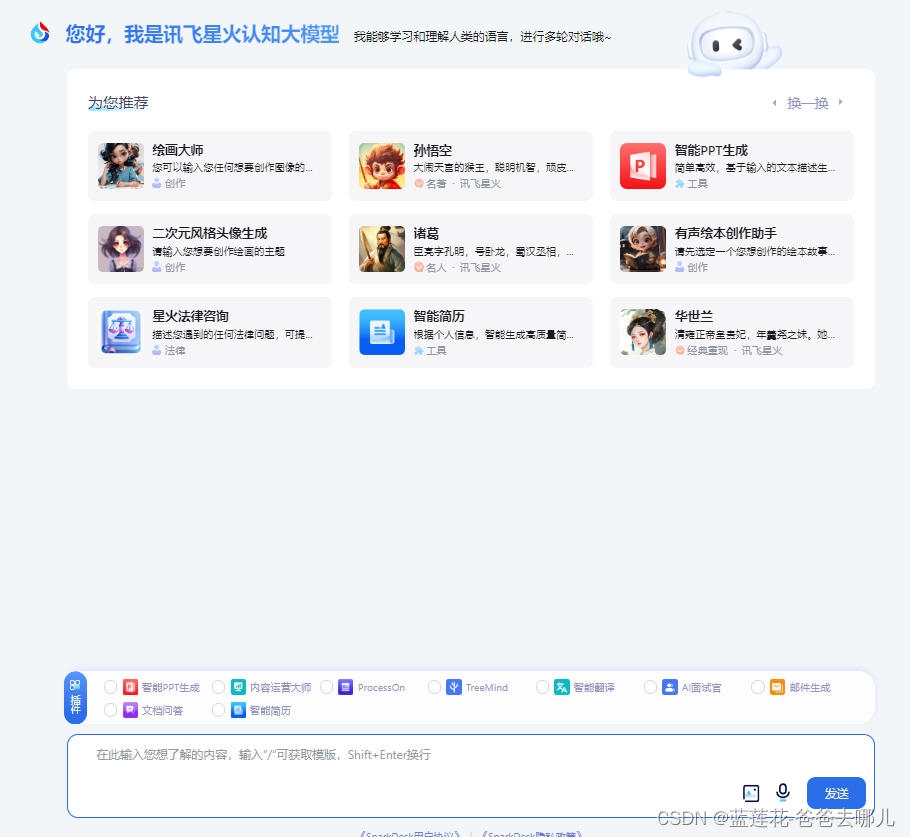
Task: Click the 文档问答 plugin icon
Action: 131,710
